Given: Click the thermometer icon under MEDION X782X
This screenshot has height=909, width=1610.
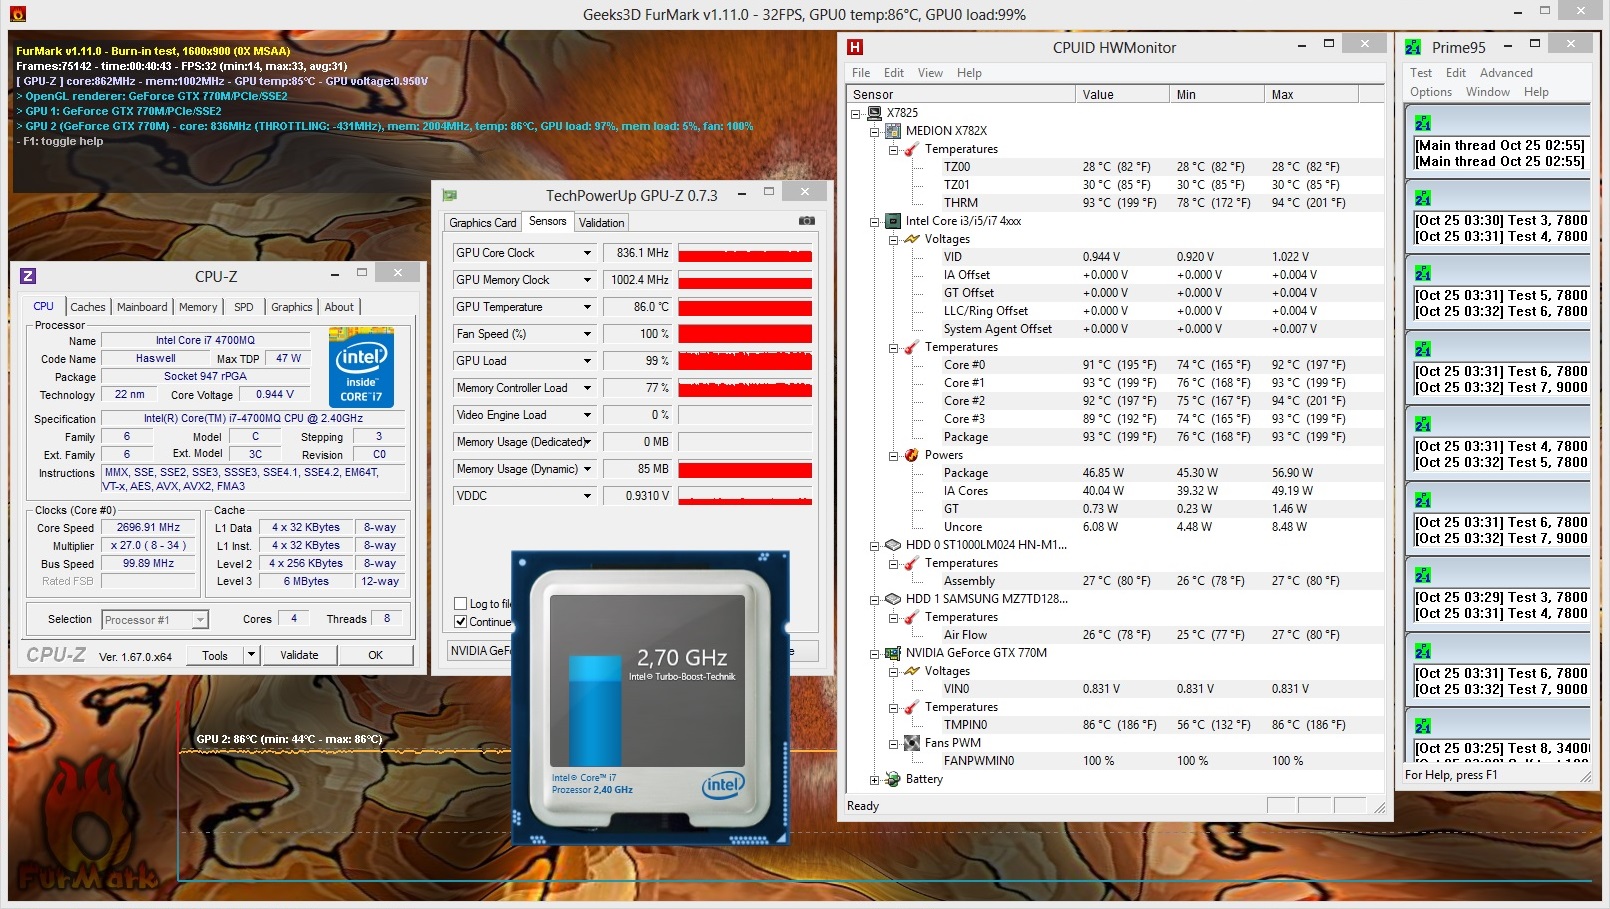Looking at the screenshot, I should [x=912, y=149].
